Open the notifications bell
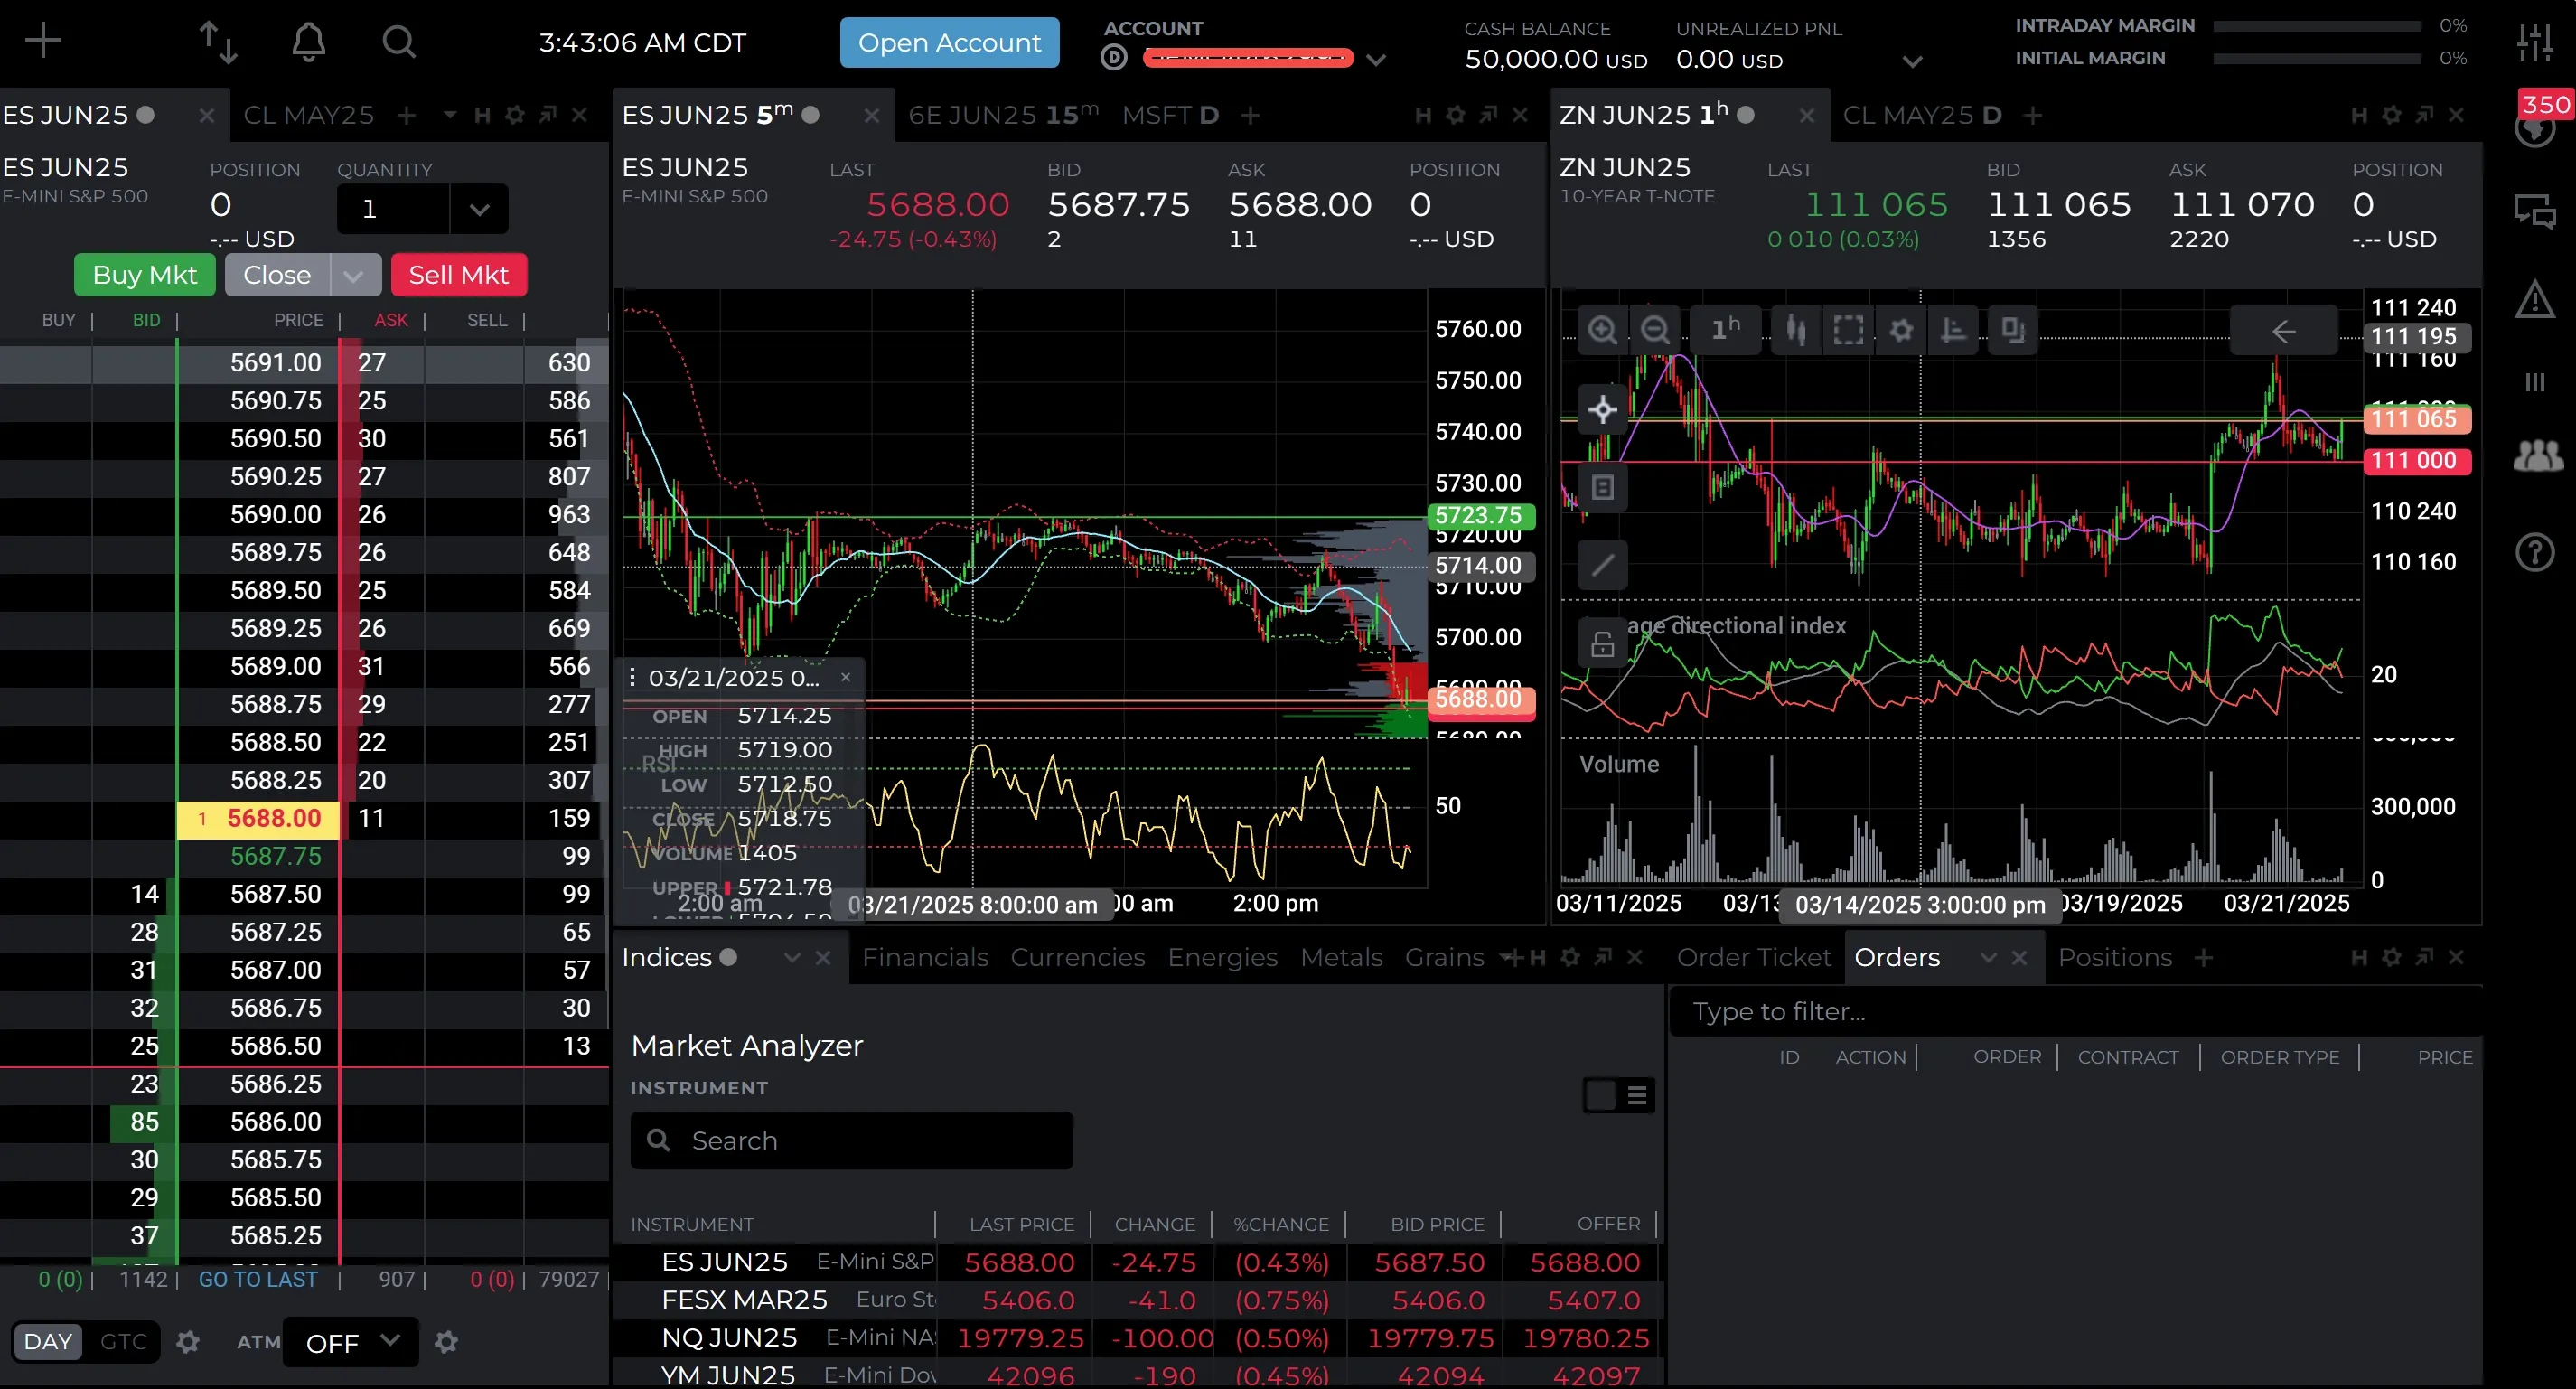The image size is (2576, 1389). (309, 42)
